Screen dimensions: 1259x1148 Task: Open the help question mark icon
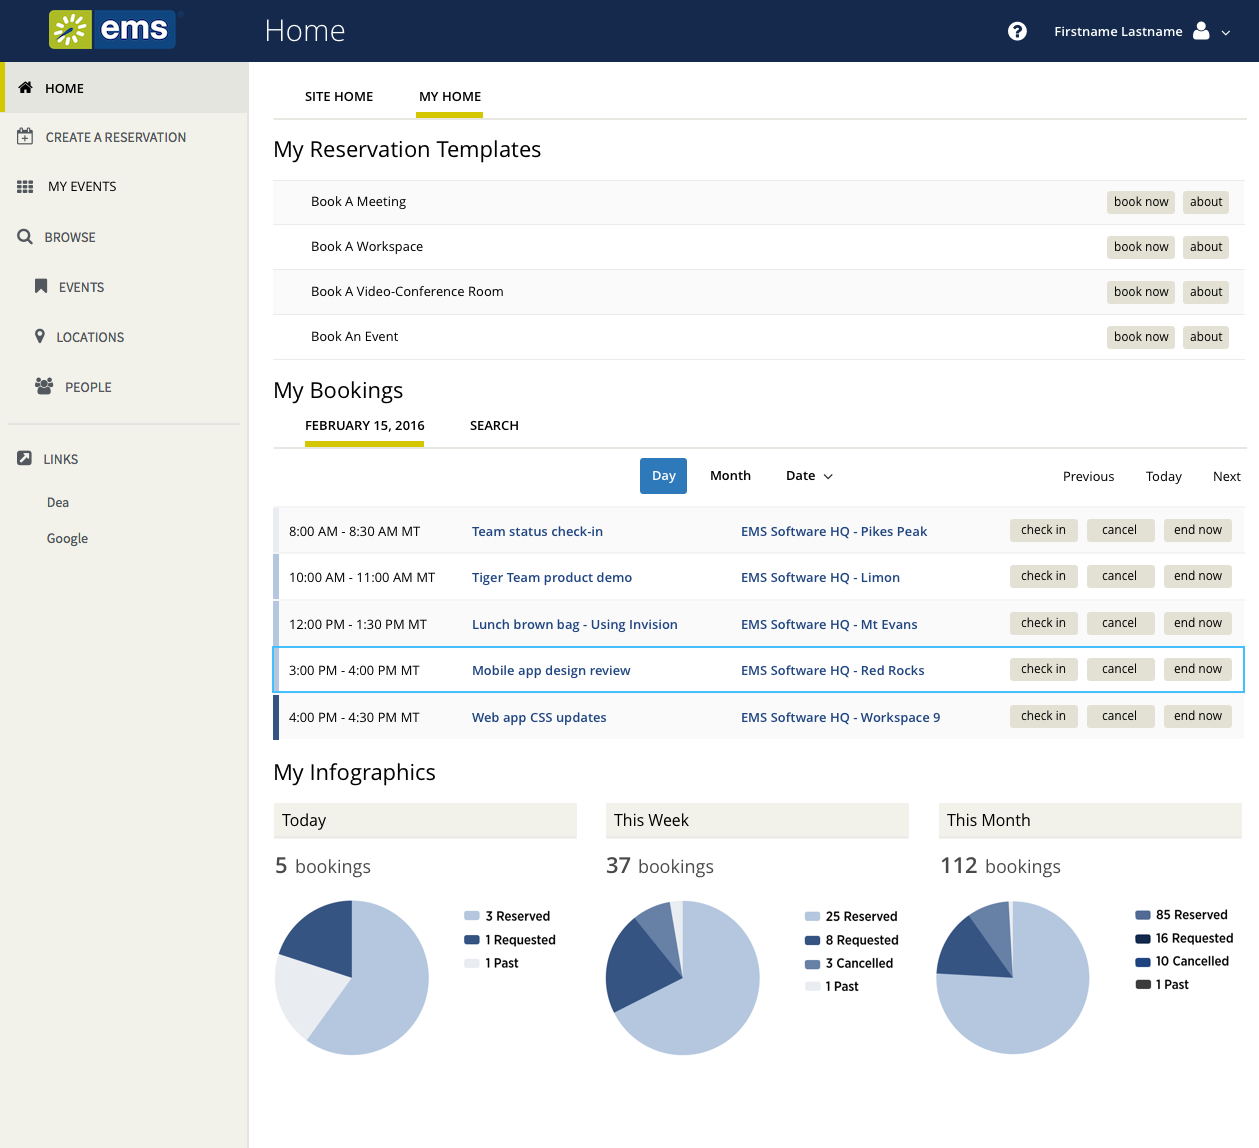tap(1017, 31)
